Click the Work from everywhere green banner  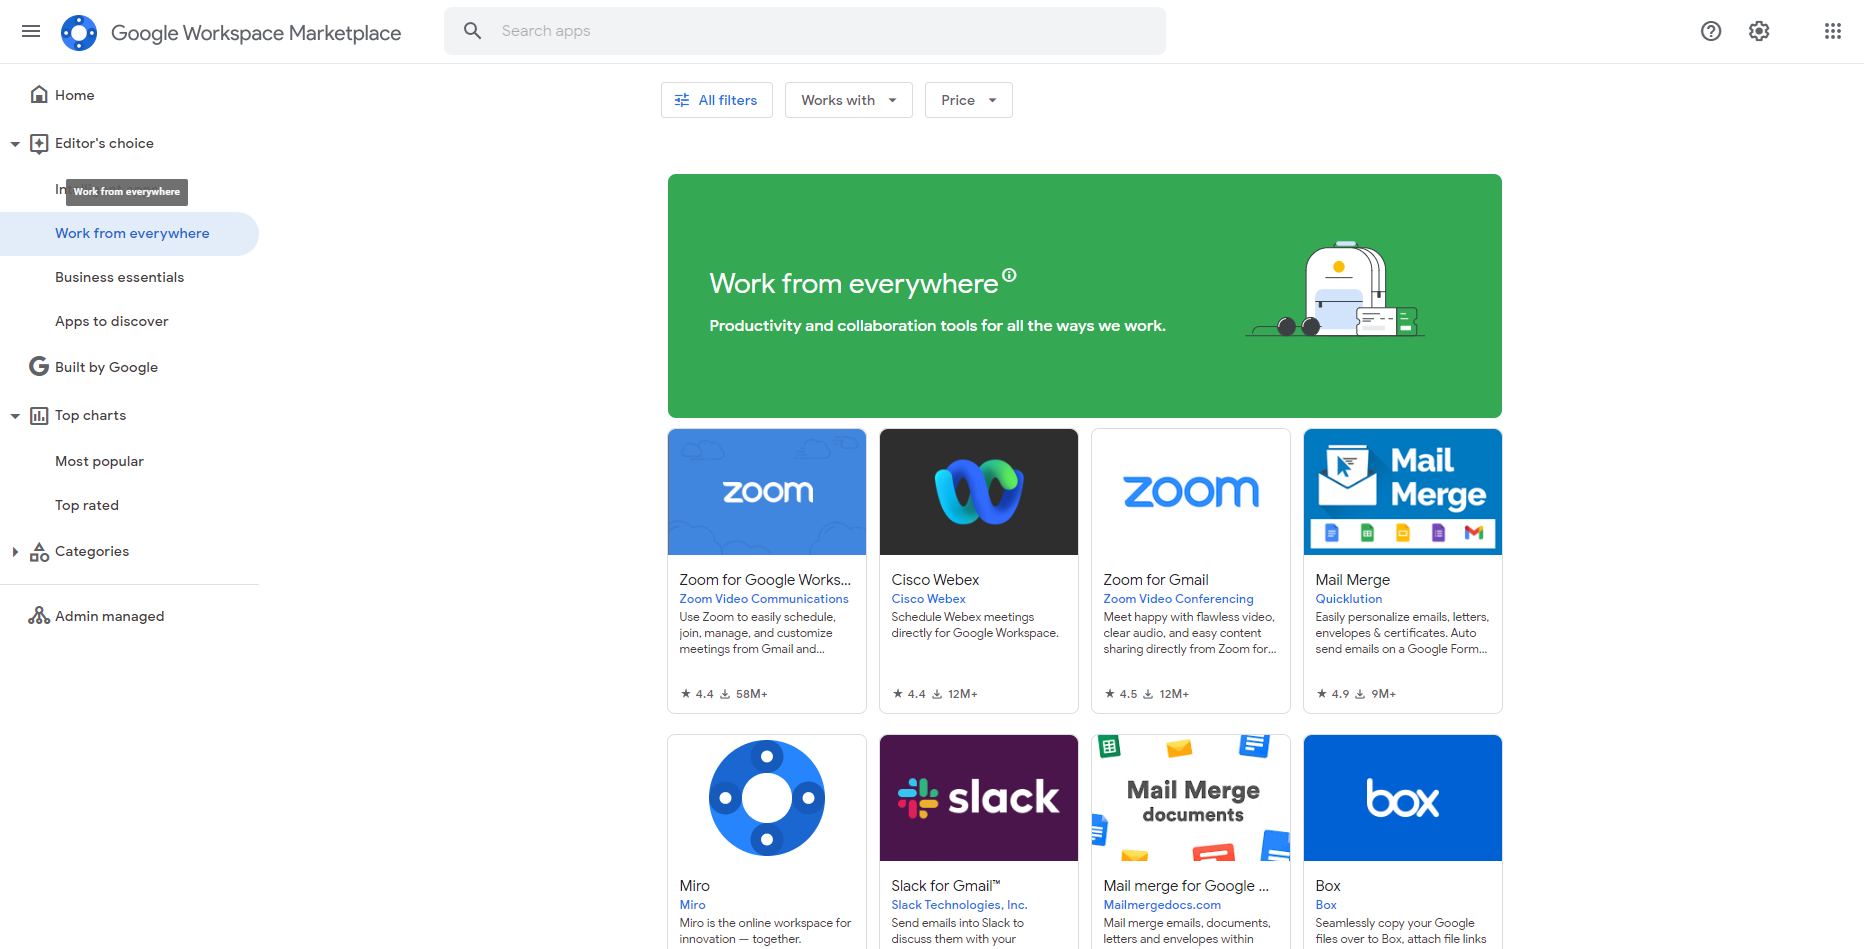click(x=1085, y=296)
